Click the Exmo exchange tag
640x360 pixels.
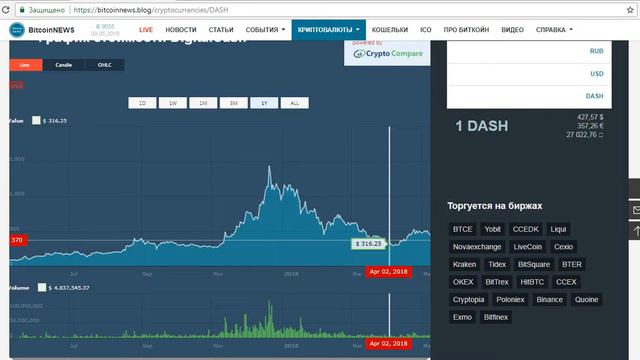click(x=462, y=317)
